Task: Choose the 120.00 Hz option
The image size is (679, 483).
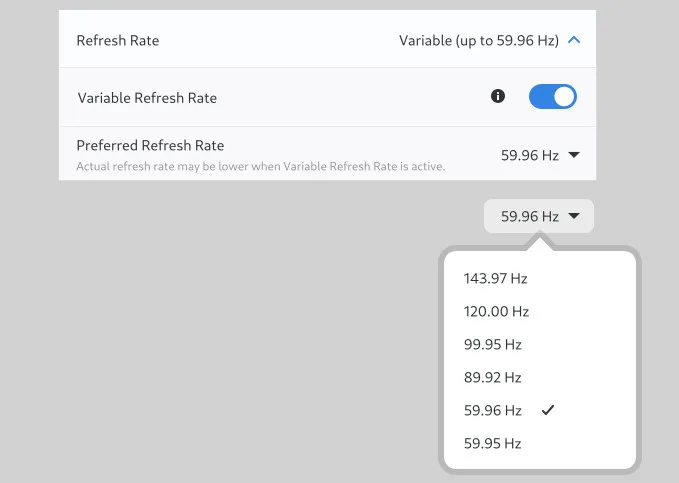Action: pyautogui.click(x=540, y=311)
